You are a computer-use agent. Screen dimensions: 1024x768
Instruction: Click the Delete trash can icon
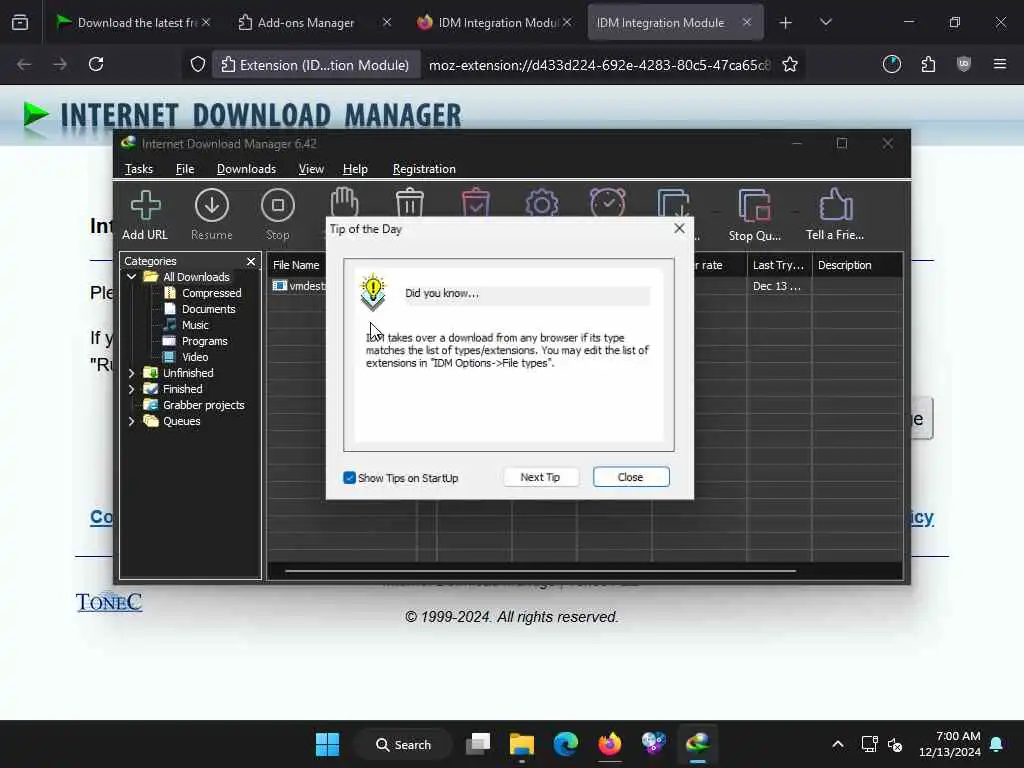point(410,202)
